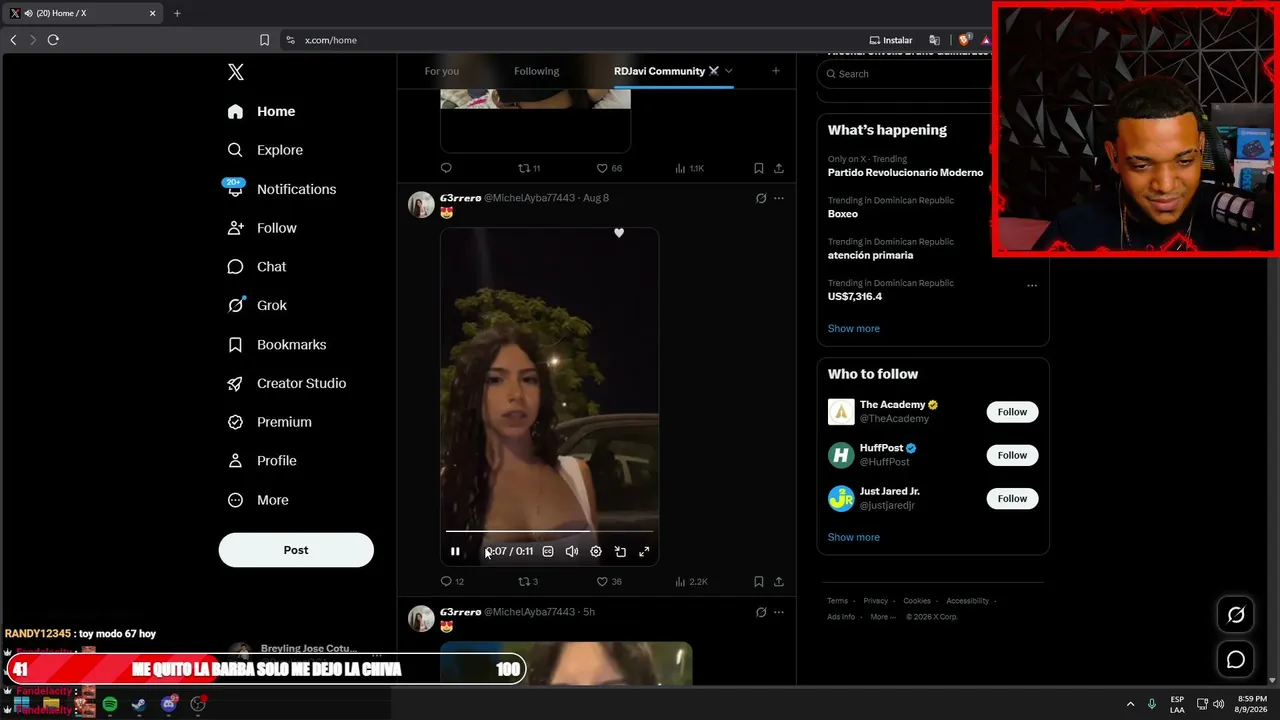Click the x.com/home address bar
The image size is (1280, 720).
(331, 40)
